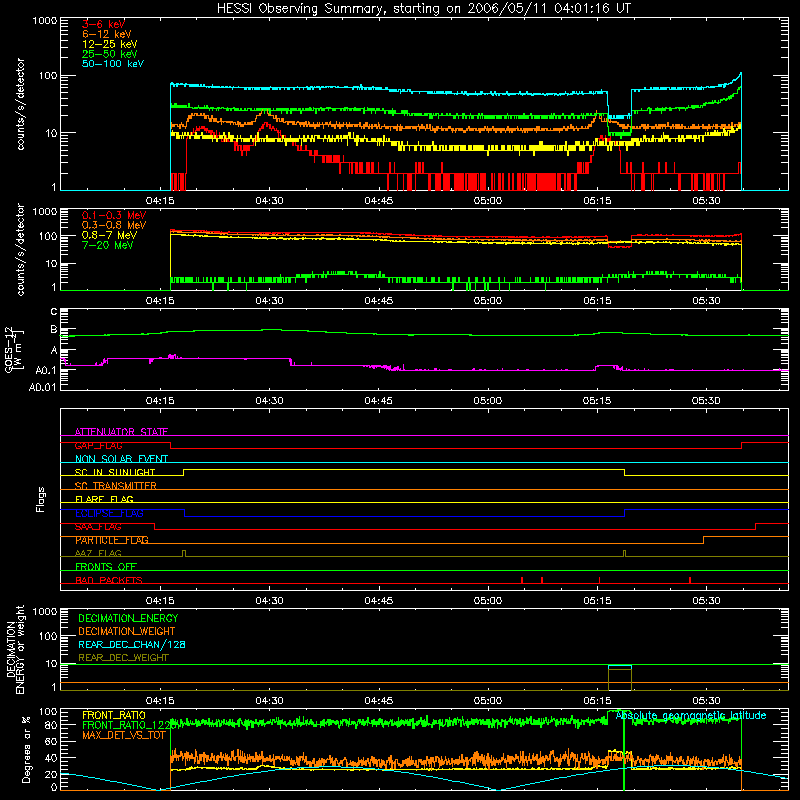Click the Degrees or % axis label
800x800 pixels.
pyautogui.click(x=26, y=750)
